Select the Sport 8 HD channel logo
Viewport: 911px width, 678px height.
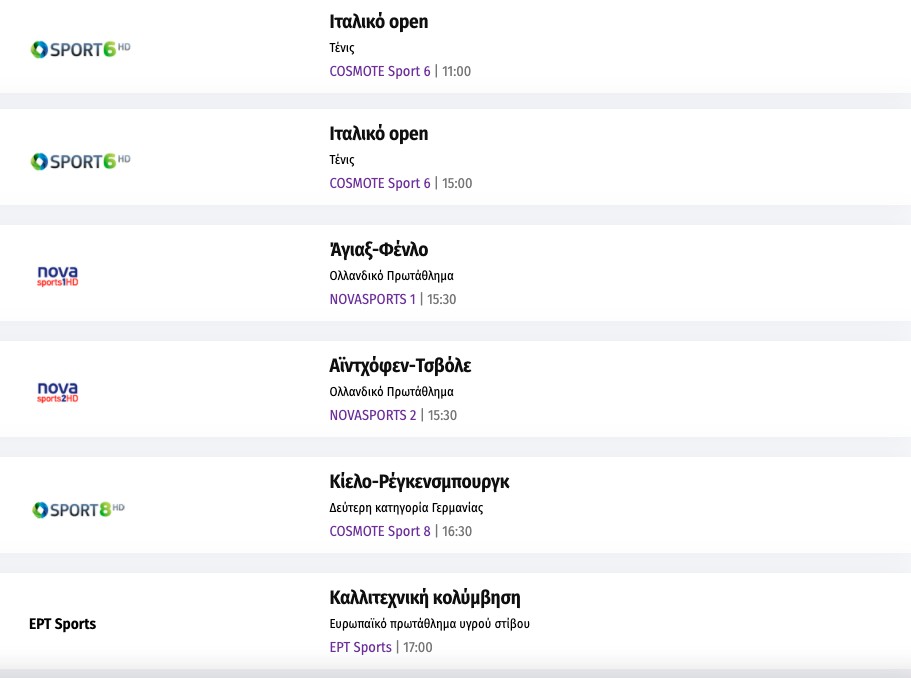click(x=78, y=509)
